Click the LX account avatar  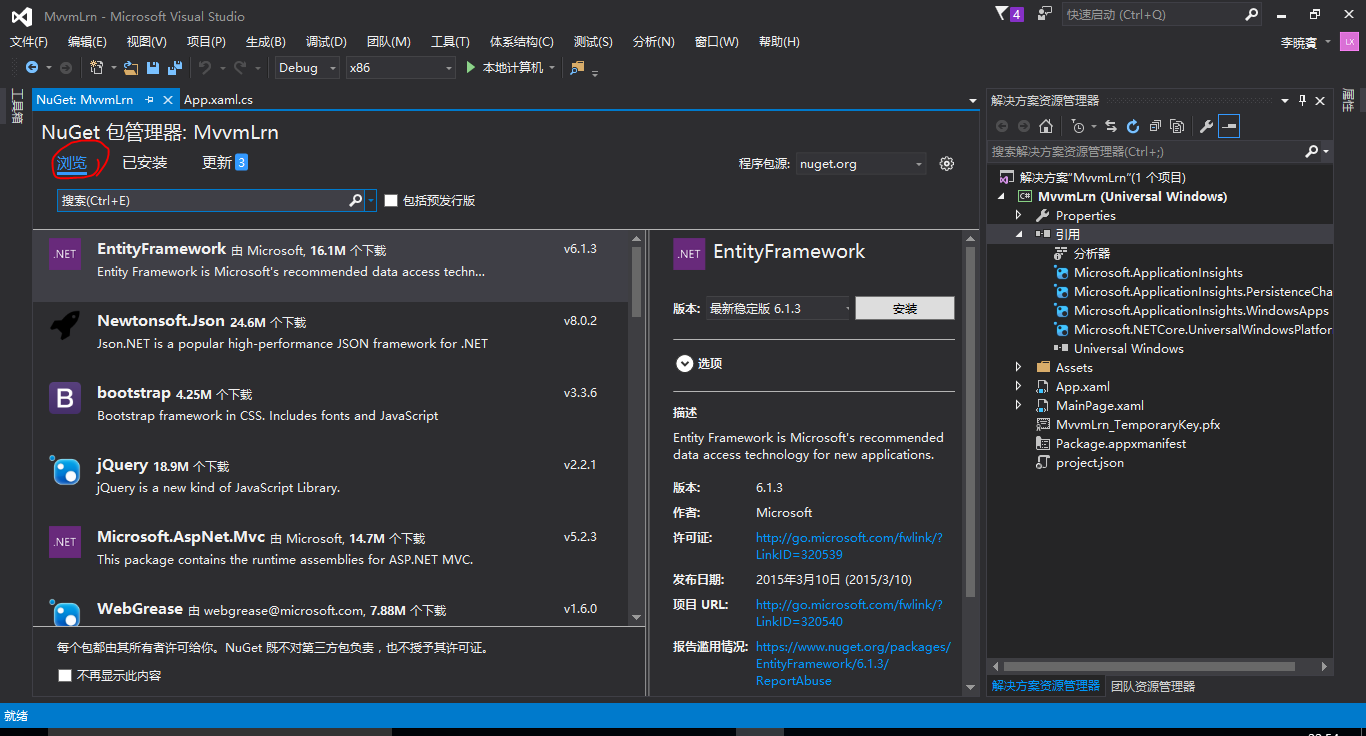[1349, 42]
